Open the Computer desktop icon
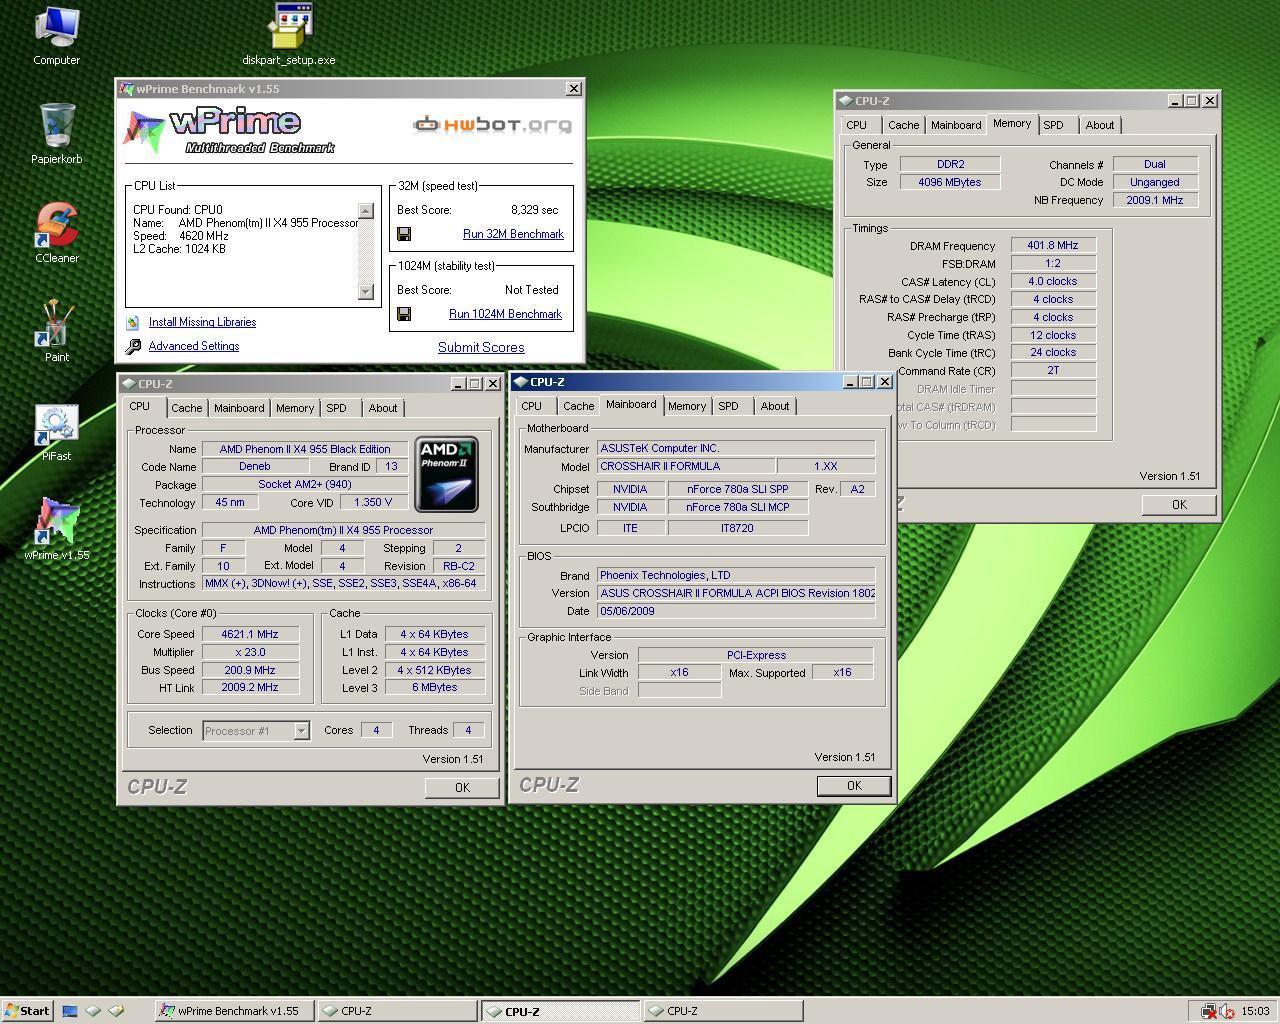The height and width of the screenshot is (1024, 1280). click(56, 35)
